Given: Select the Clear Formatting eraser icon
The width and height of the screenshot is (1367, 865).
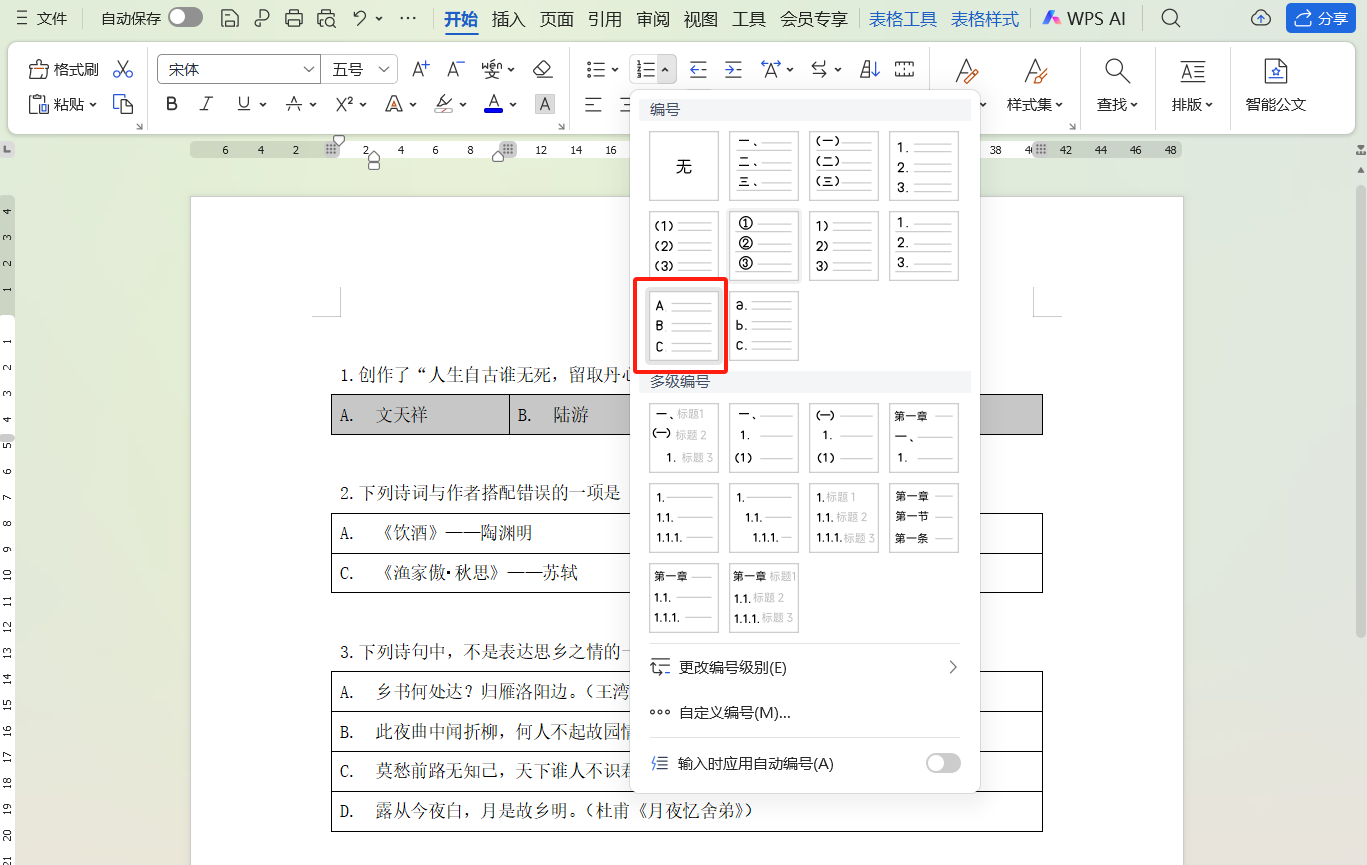Looking at the screenshot, I should [x=543, y=68].
